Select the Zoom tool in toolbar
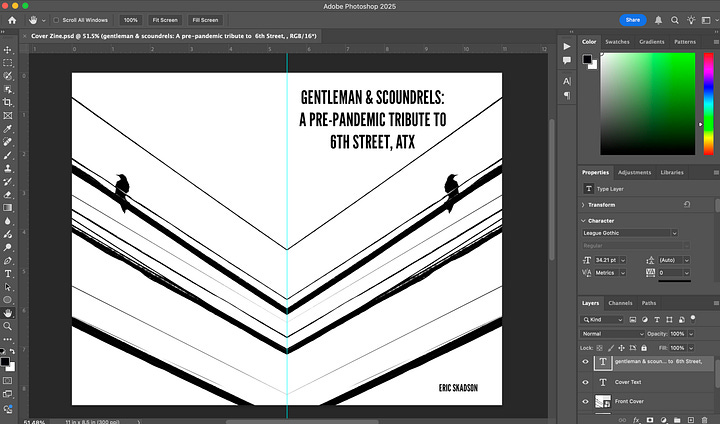 point(8,325)
